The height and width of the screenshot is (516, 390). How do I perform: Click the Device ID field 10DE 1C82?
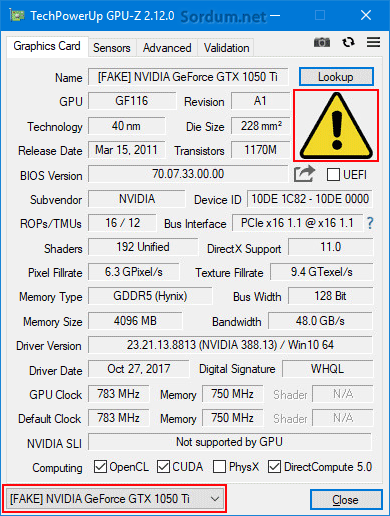pos(310,199)
